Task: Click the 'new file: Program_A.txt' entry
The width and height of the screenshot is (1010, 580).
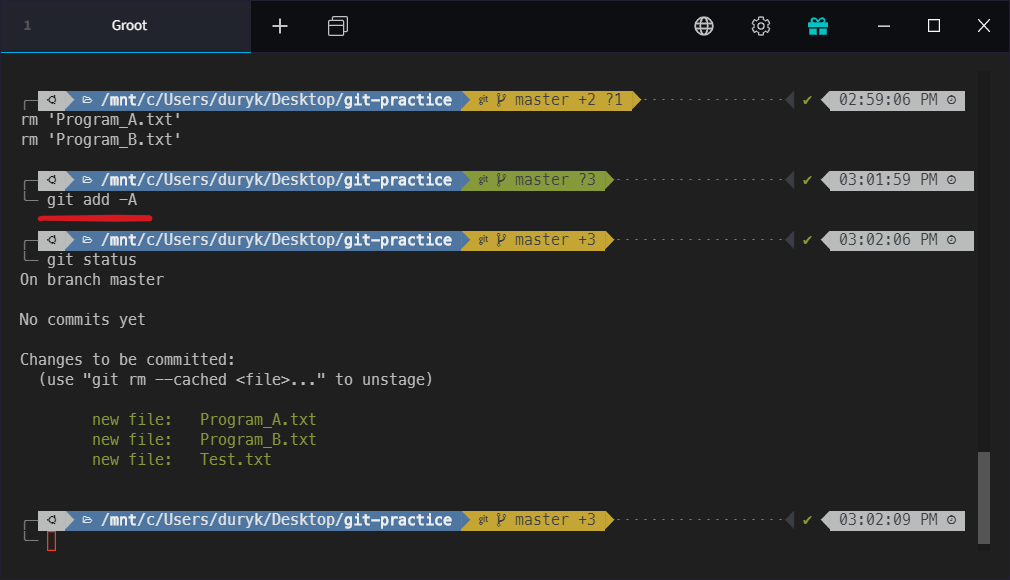Action: tap(204, 420)
